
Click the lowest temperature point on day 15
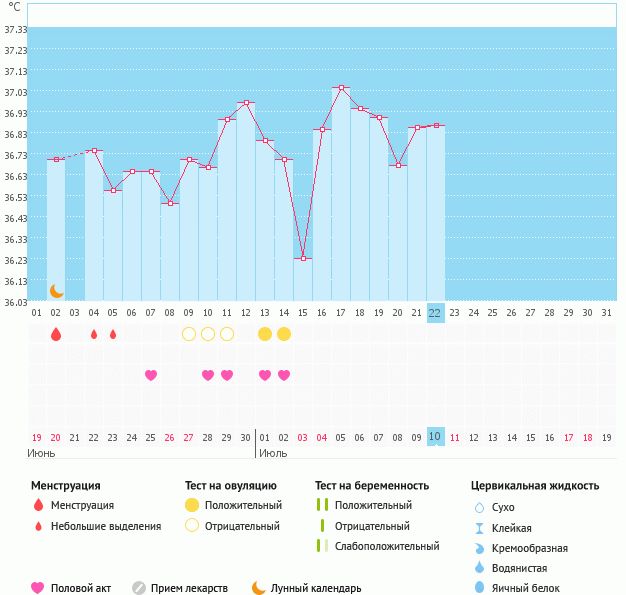pyautogui.click(x=303, y=258)
